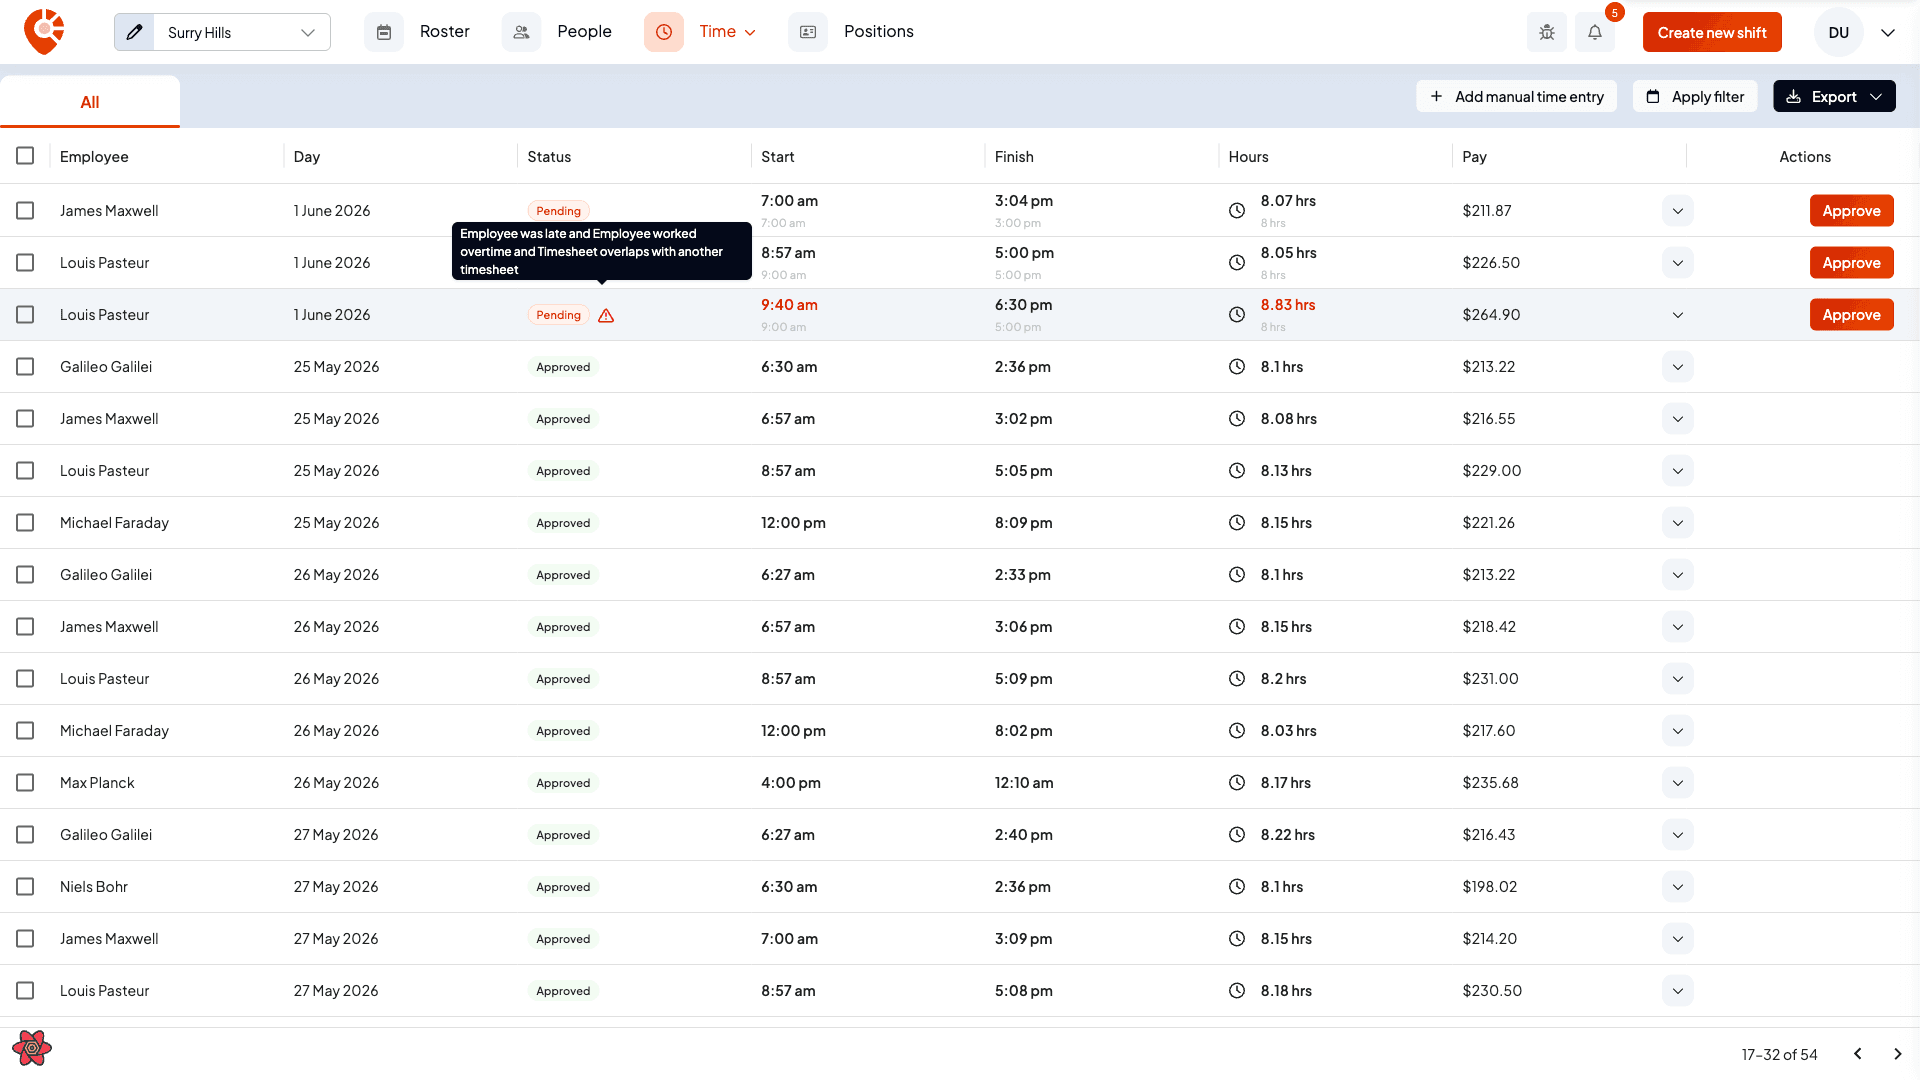The width and height of the screenshot is (1920, 1080).
Task: Check Louis Pasteur 8:57 am 1 June row
Action: (25, 263)
